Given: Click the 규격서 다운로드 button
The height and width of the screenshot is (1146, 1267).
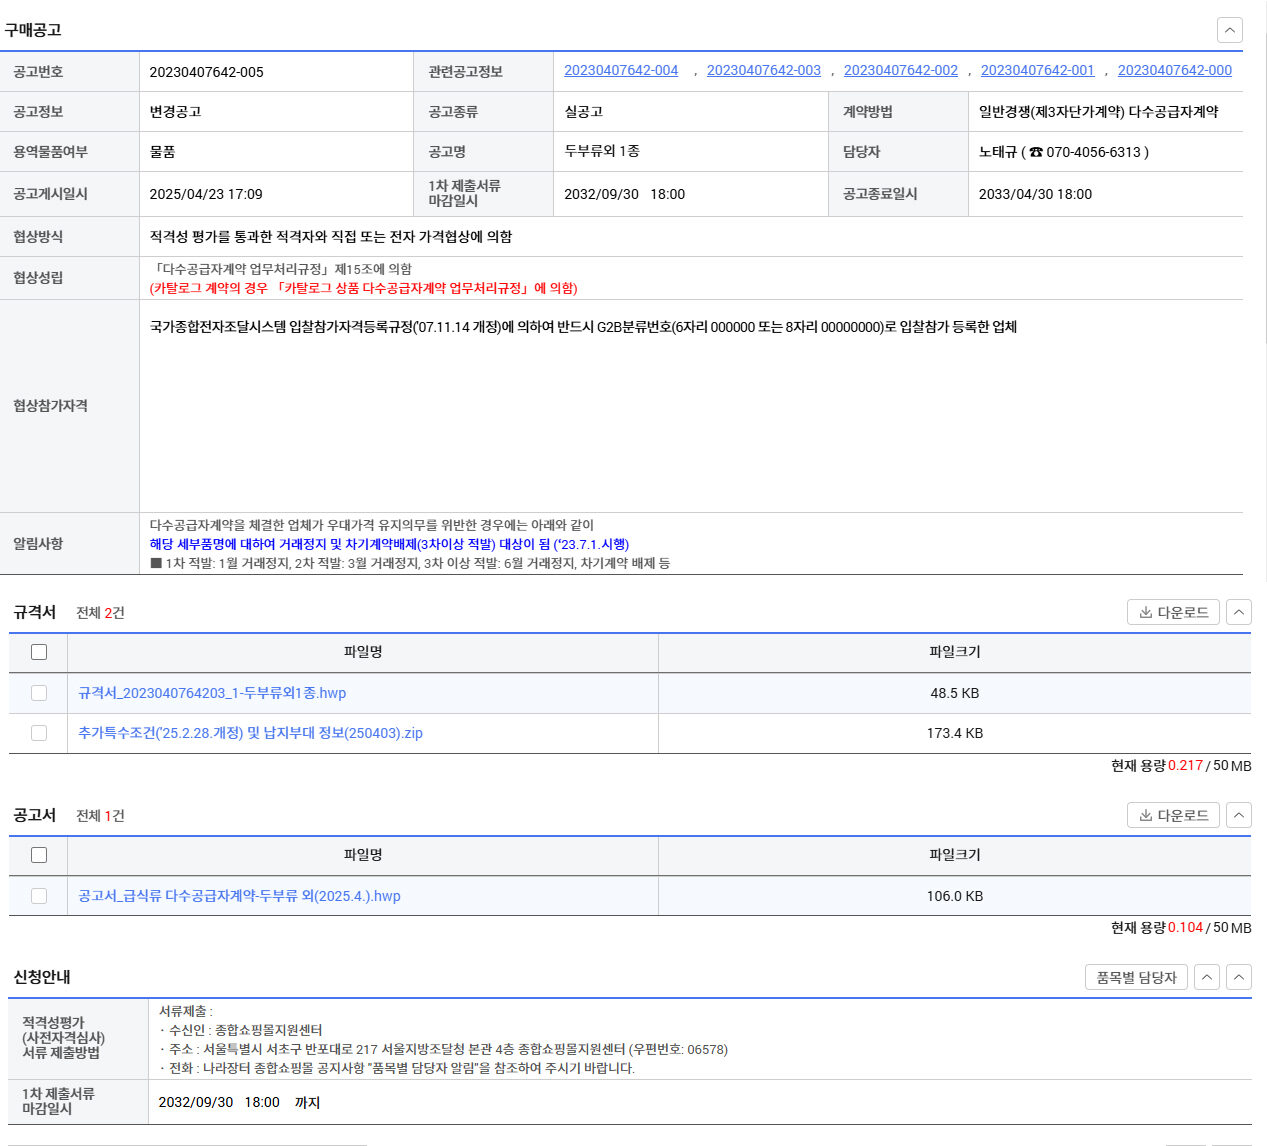Looking at the screenshot, I should 1173,612.
